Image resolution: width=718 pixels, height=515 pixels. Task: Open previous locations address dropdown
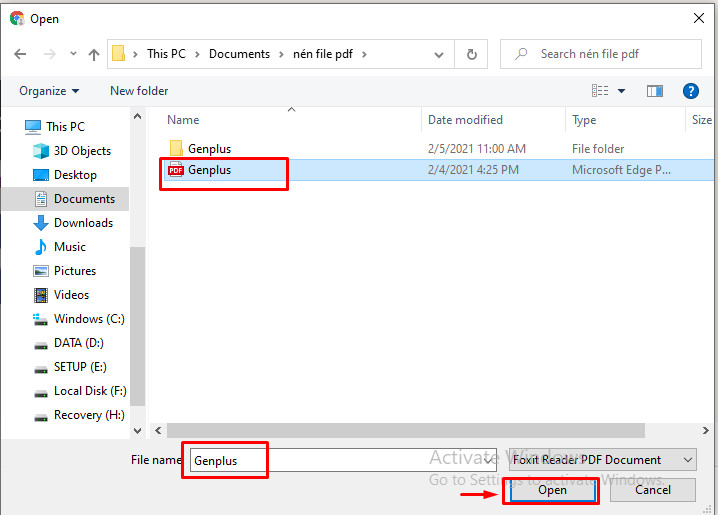click(439, 54)
